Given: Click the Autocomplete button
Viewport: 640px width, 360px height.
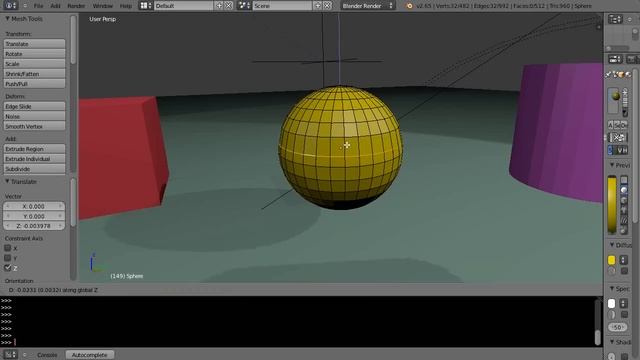Looking at the screenshot, I should click(x=89, y=355).
